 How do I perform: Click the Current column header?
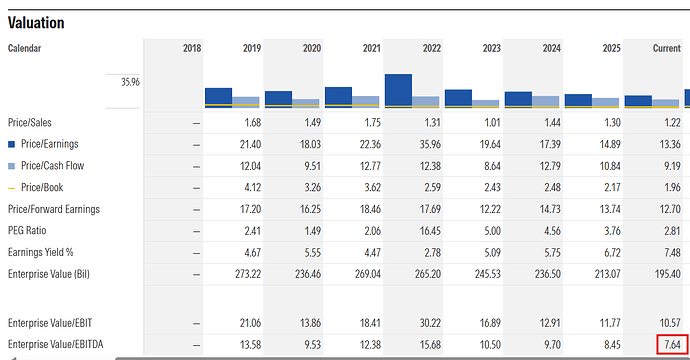point(667,48)
